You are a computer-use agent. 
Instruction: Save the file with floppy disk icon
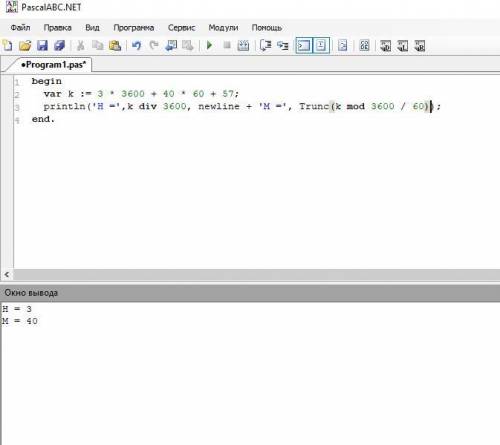42,45
